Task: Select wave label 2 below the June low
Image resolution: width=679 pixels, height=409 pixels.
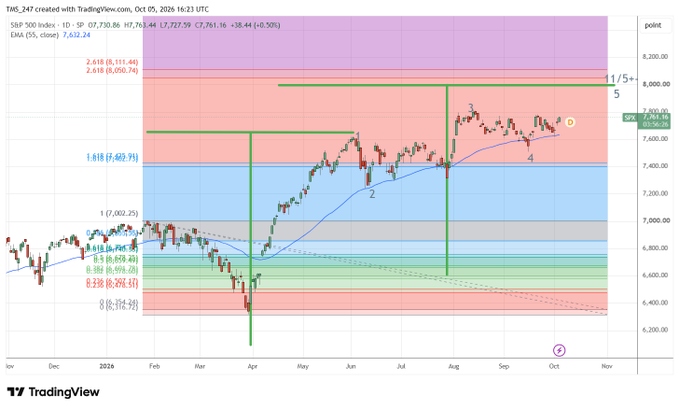Action: [x=372, y=195]
